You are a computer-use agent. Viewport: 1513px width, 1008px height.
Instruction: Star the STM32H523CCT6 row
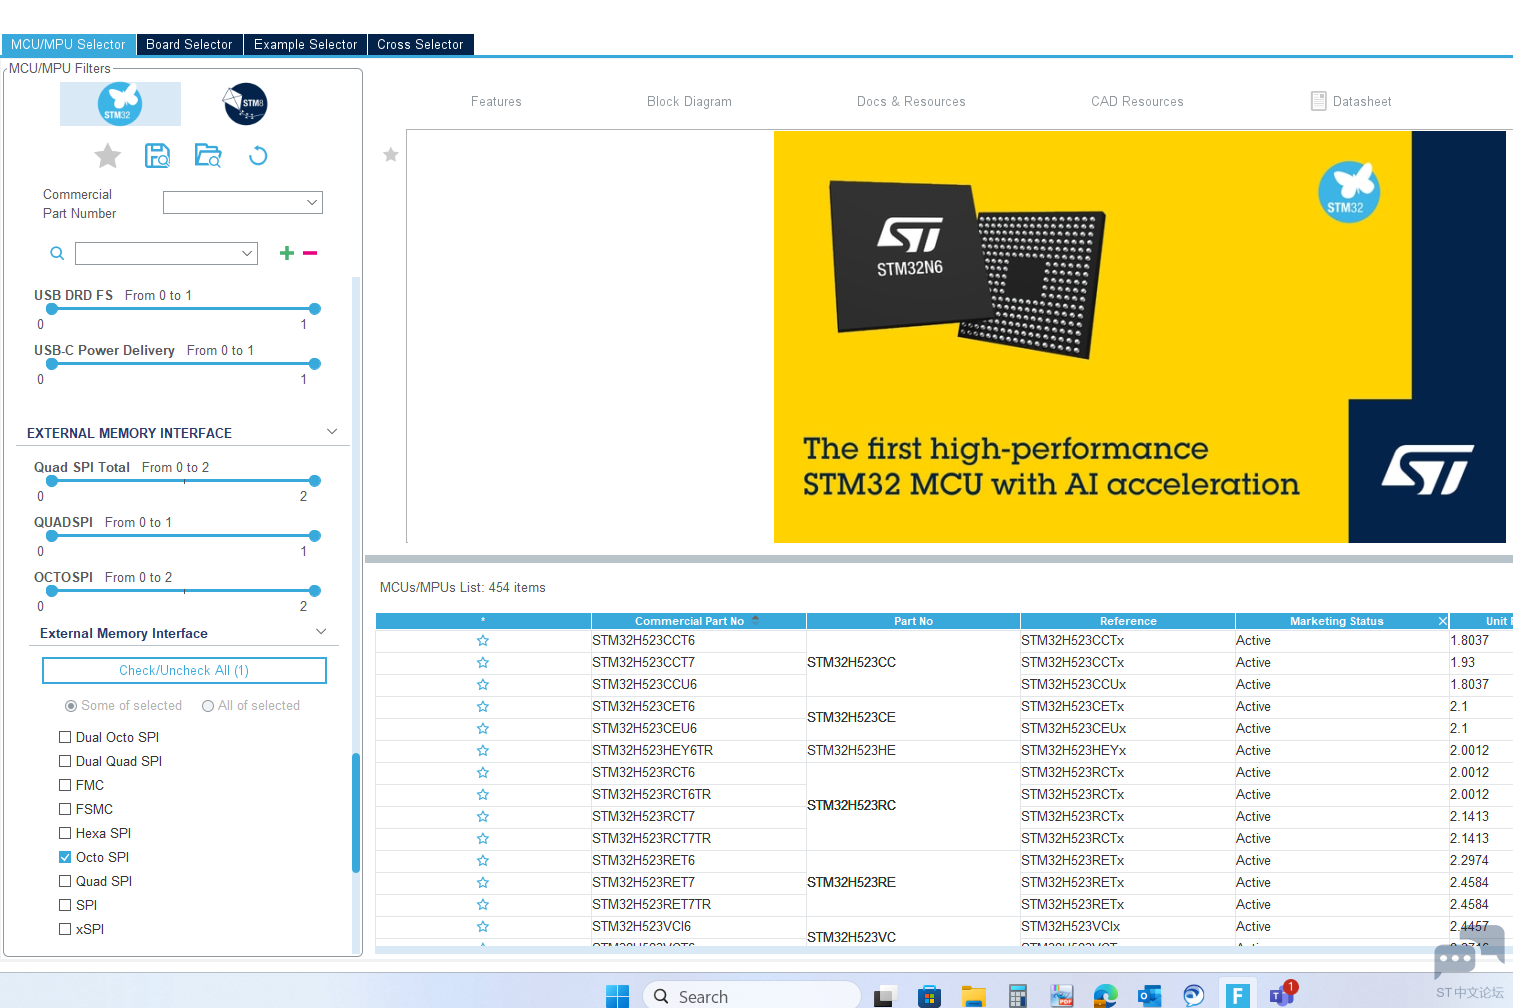point(483,640)
